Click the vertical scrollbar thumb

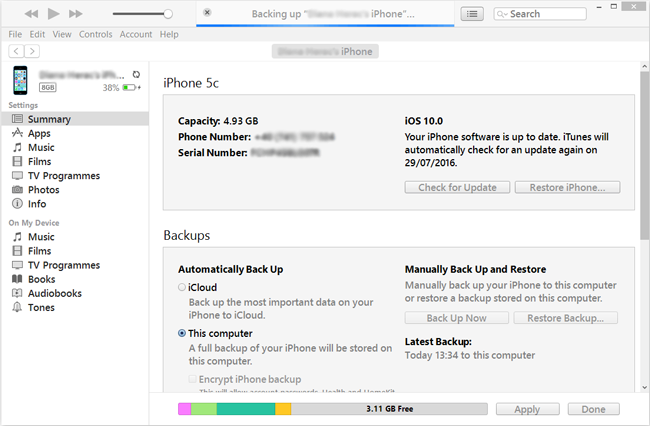tap(644, 155)
